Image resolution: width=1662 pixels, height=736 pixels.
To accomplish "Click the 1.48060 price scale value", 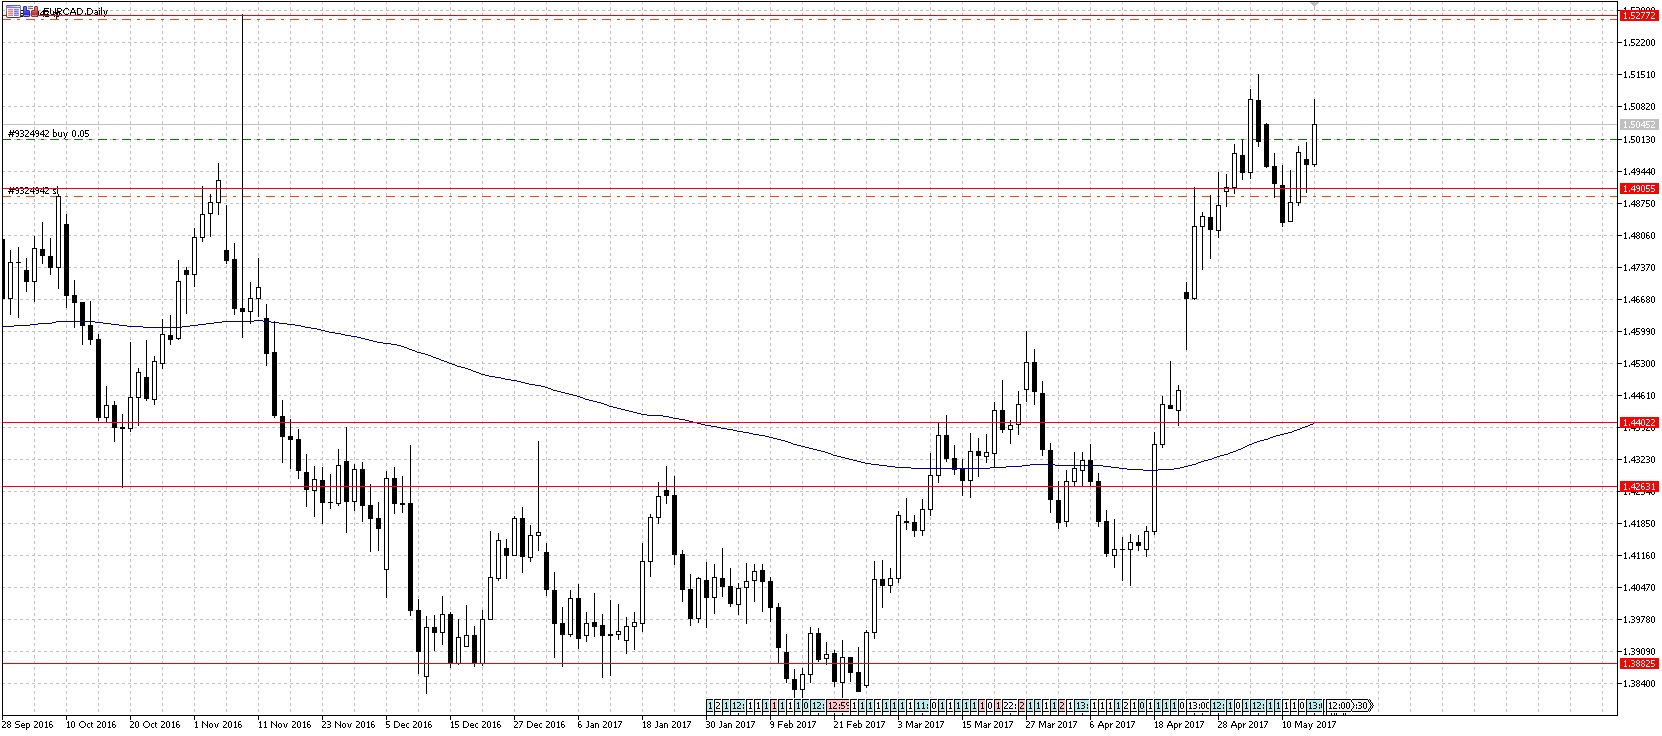I will click(1638, 236).
